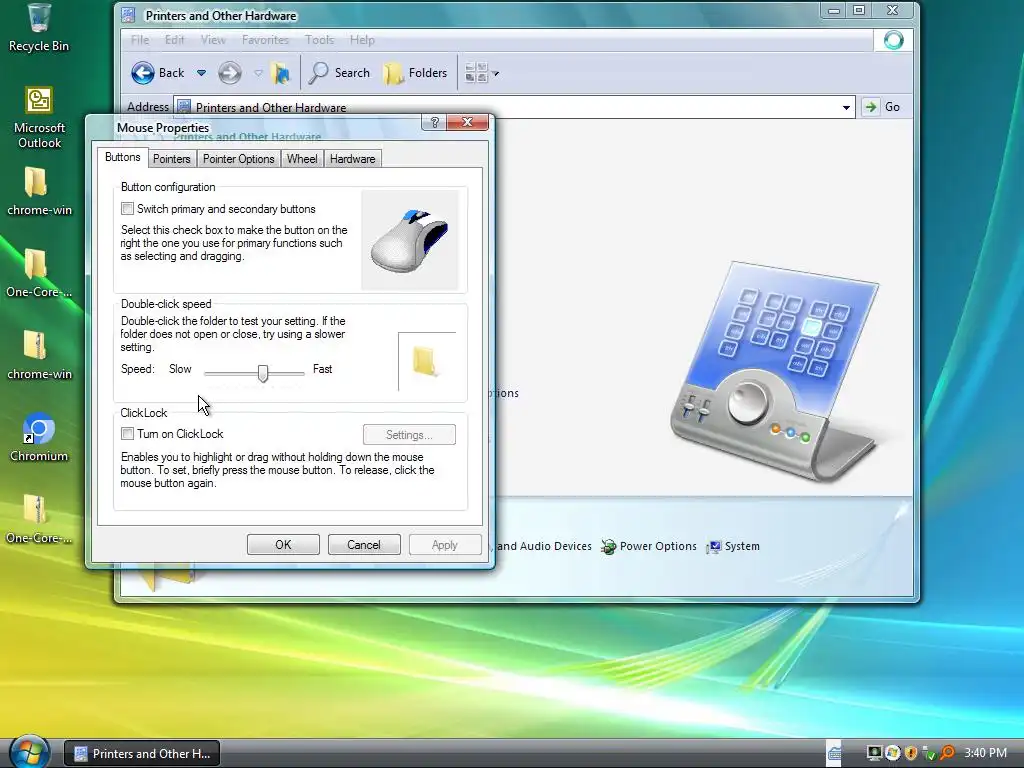
Task: Select the Chromium desktop shortcut
Action: click(x=39, y=438)
